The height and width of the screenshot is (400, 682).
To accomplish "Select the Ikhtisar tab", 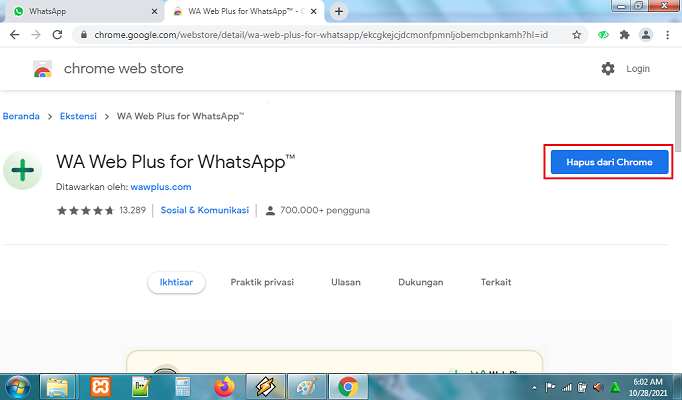I will (176, 282).
